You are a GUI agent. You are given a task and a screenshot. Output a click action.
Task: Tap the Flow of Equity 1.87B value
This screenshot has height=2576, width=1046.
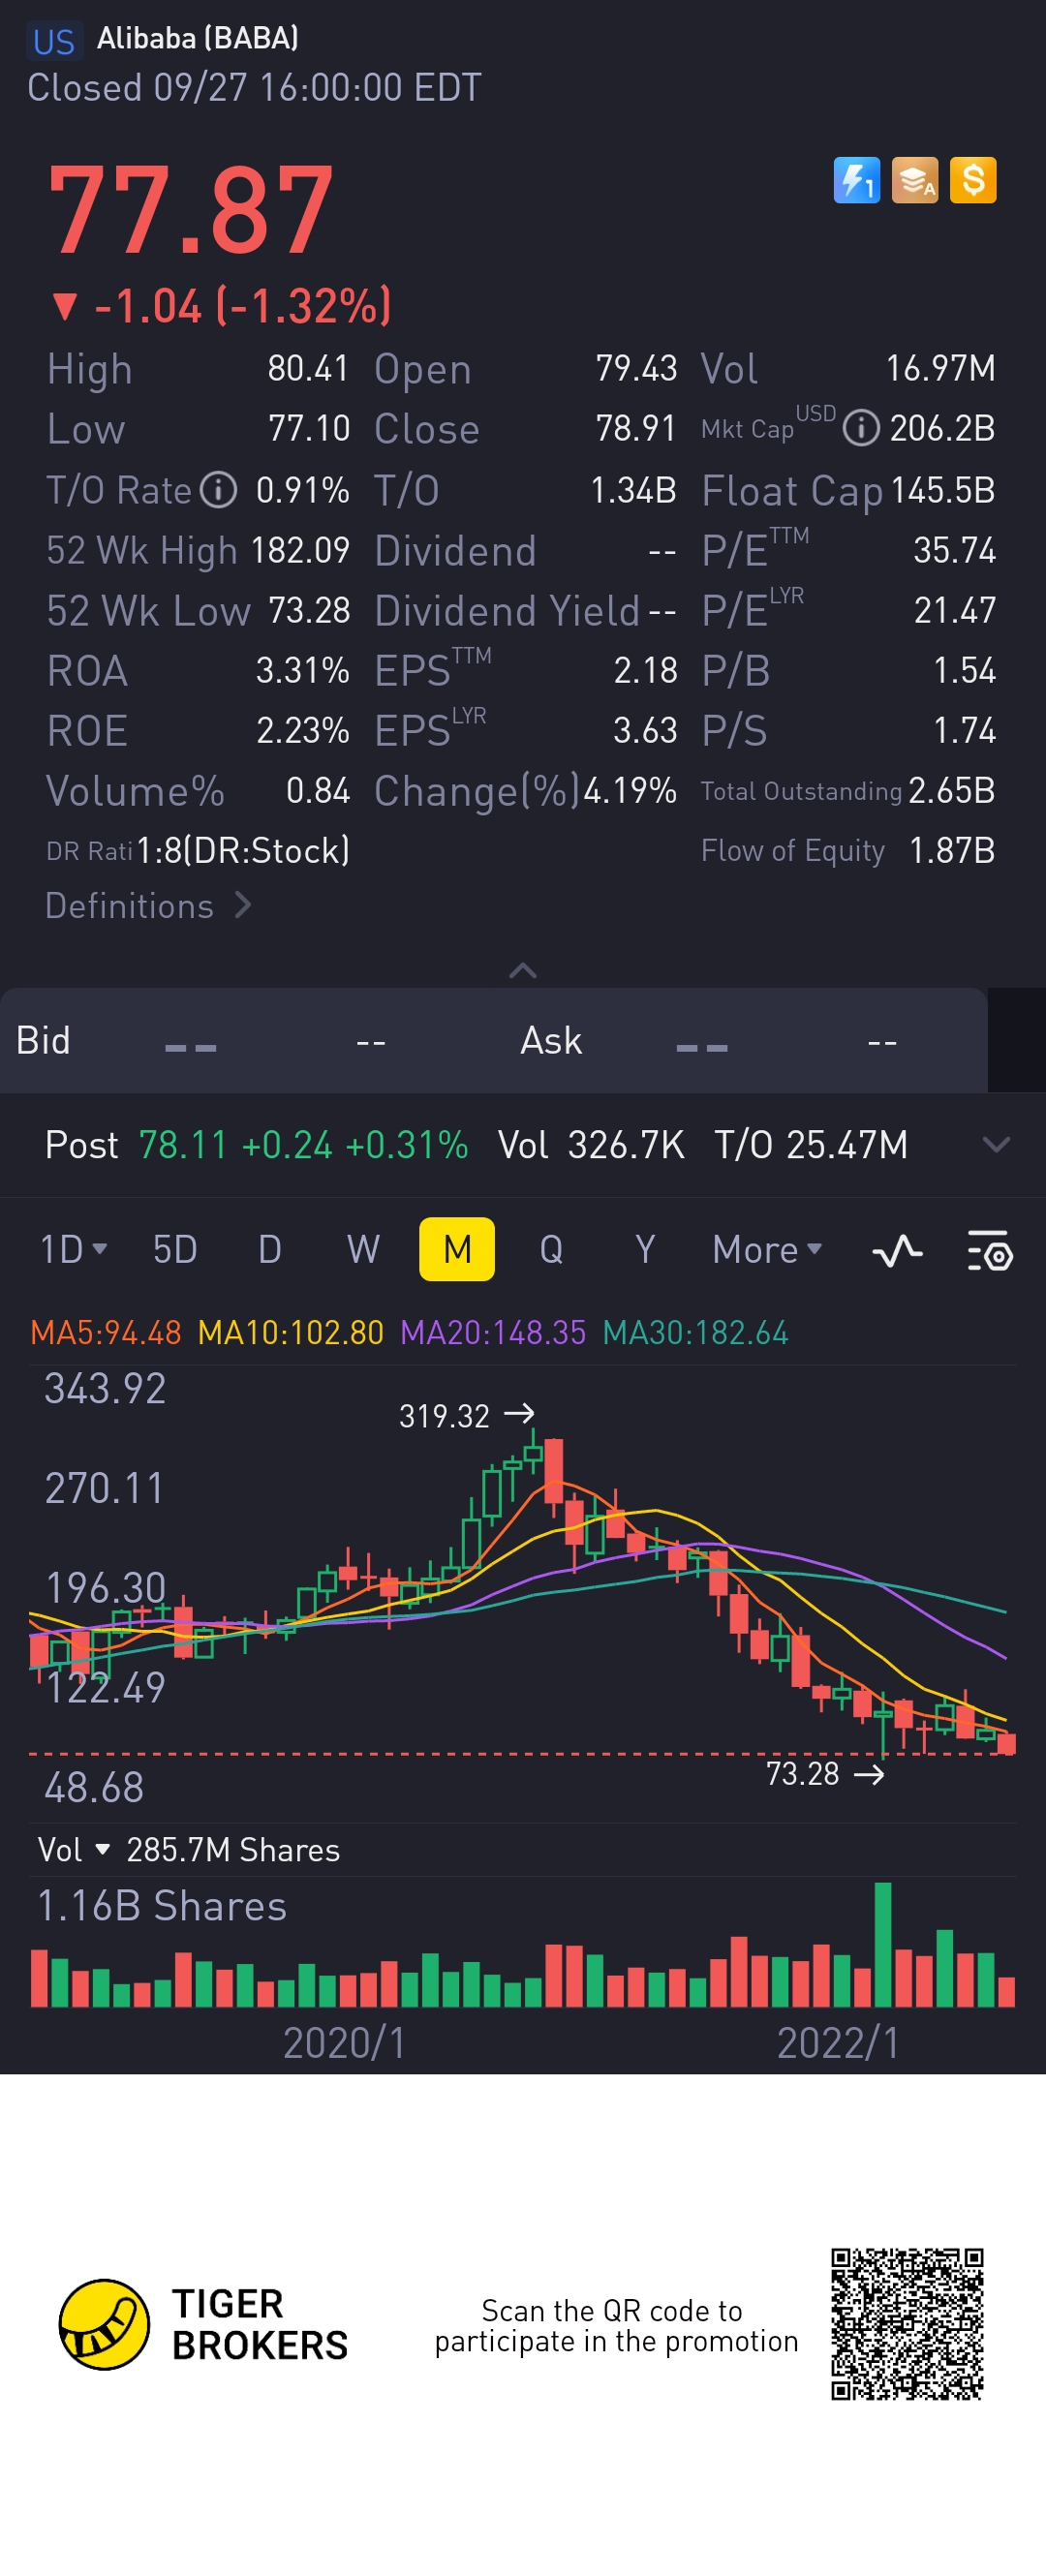click(952, 850)
